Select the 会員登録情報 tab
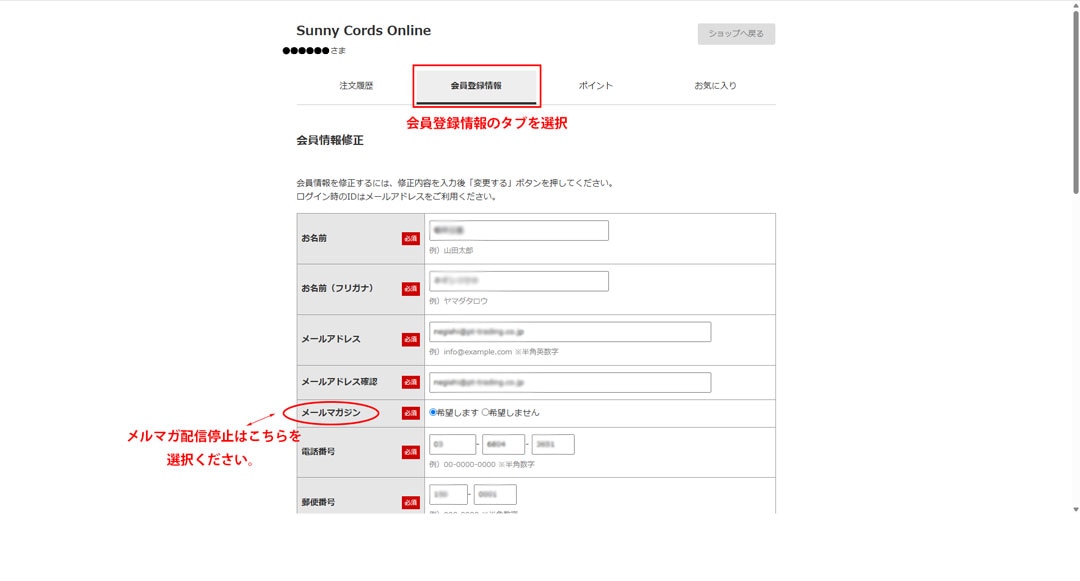 click(x=476, y=86)
